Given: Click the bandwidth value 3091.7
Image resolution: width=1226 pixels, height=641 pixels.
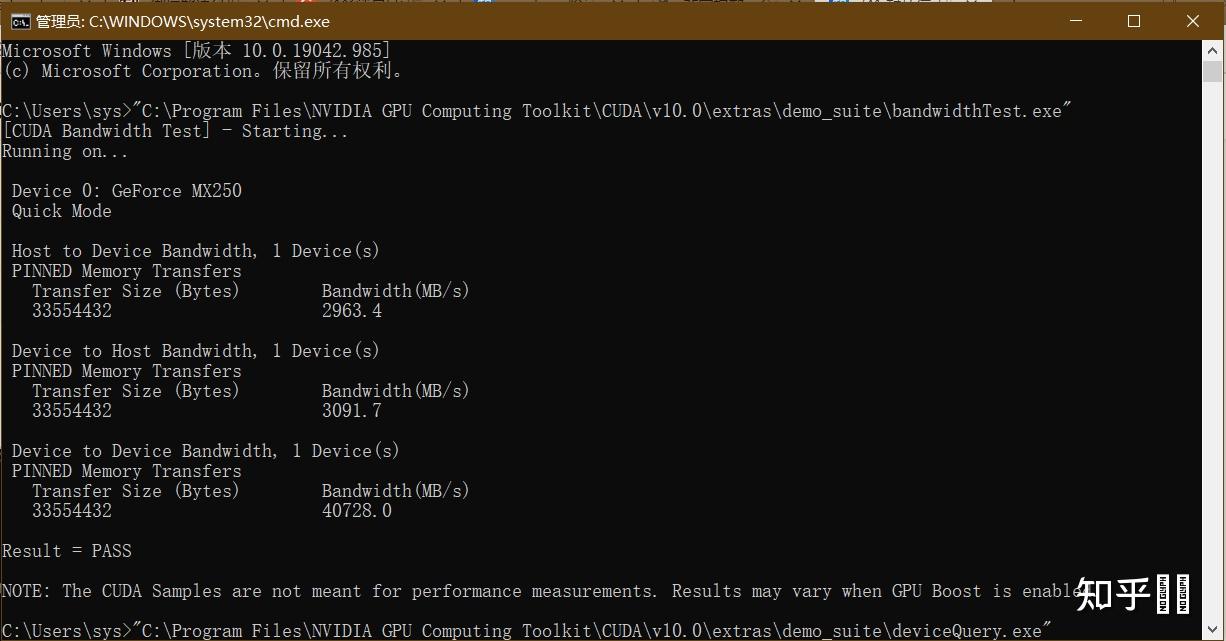Looking at the screenshot, I should [x=352, y=411].
